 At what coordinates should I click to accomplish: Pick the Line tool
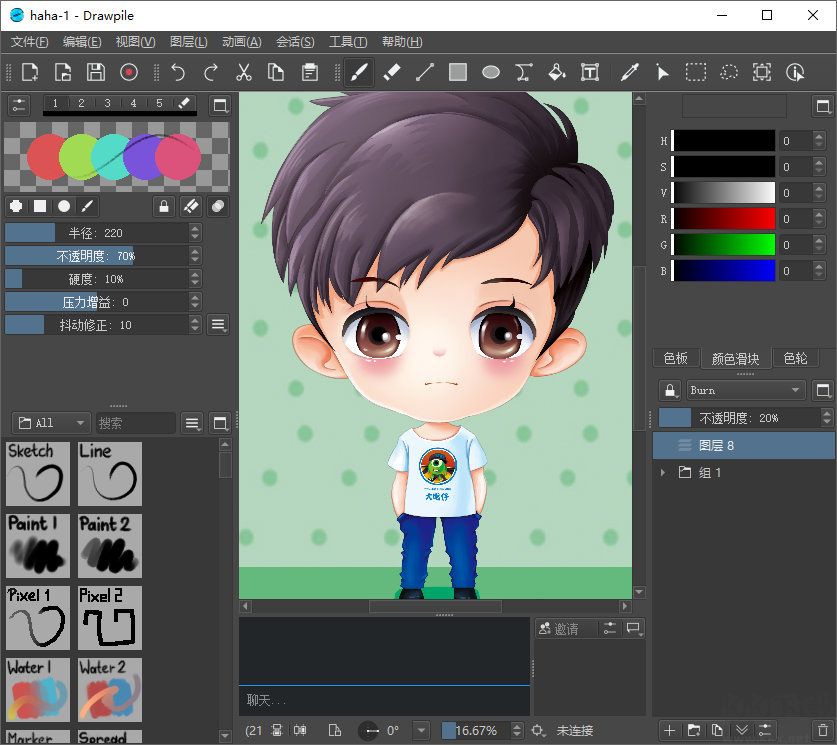click(423, 72)
